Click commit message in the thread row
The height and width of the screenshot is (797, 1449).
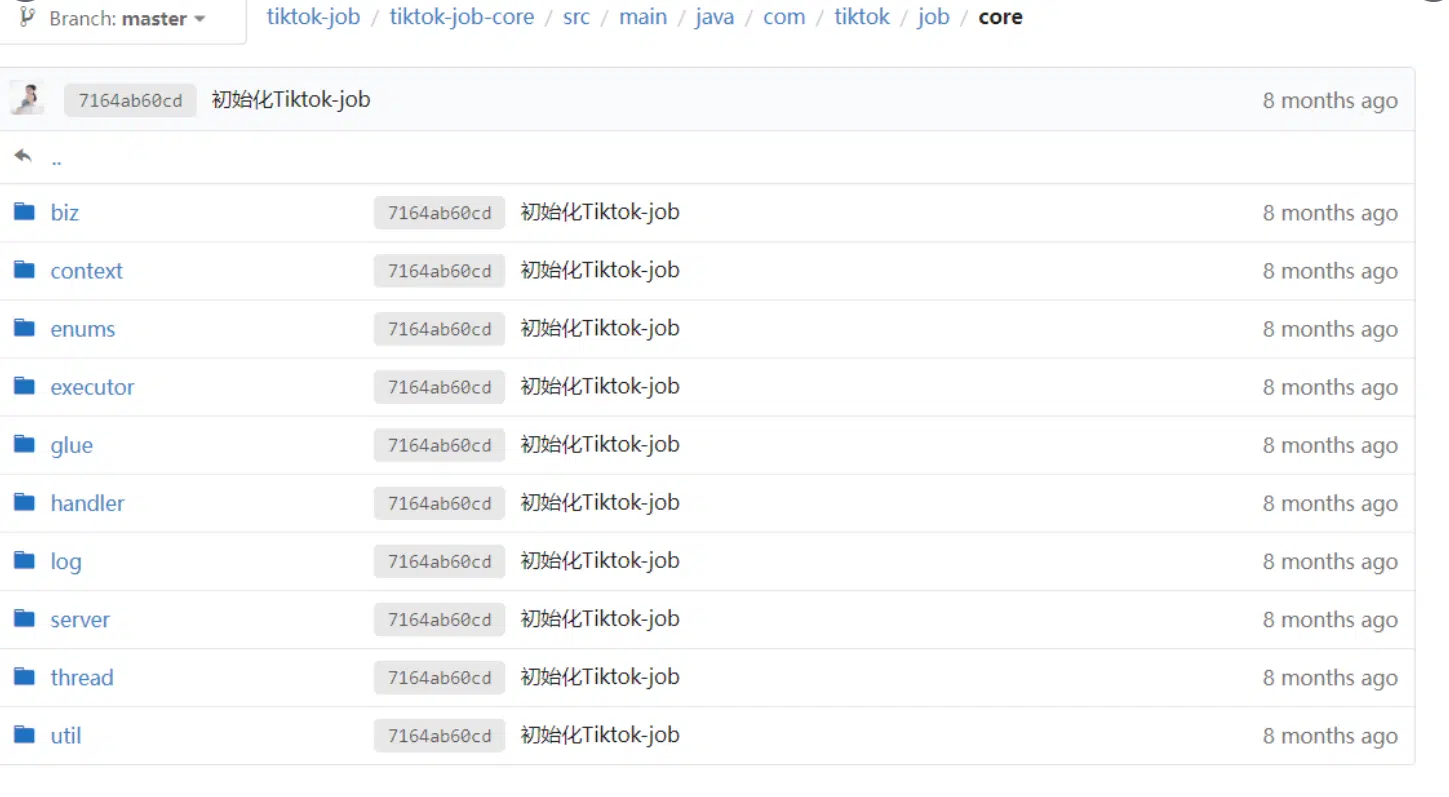tap(600, 675)
